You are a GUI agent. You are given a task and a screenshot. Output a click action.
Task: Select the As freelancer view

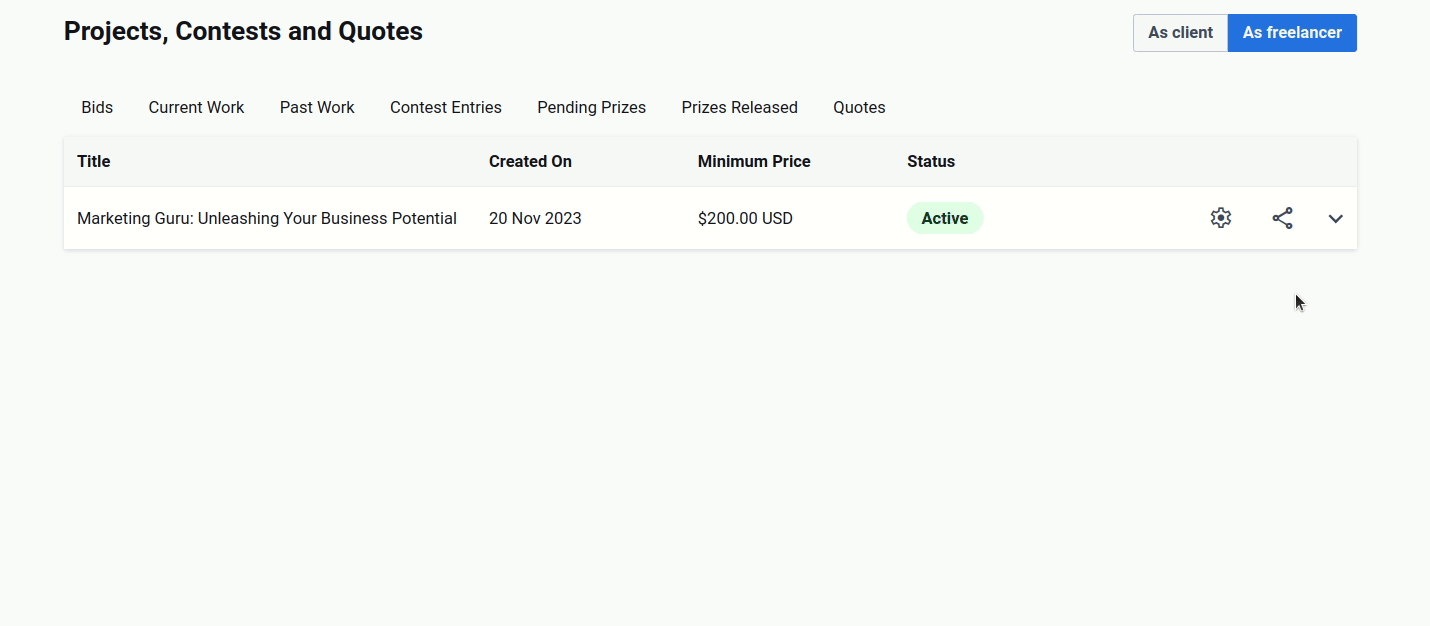click(1291, 33)
